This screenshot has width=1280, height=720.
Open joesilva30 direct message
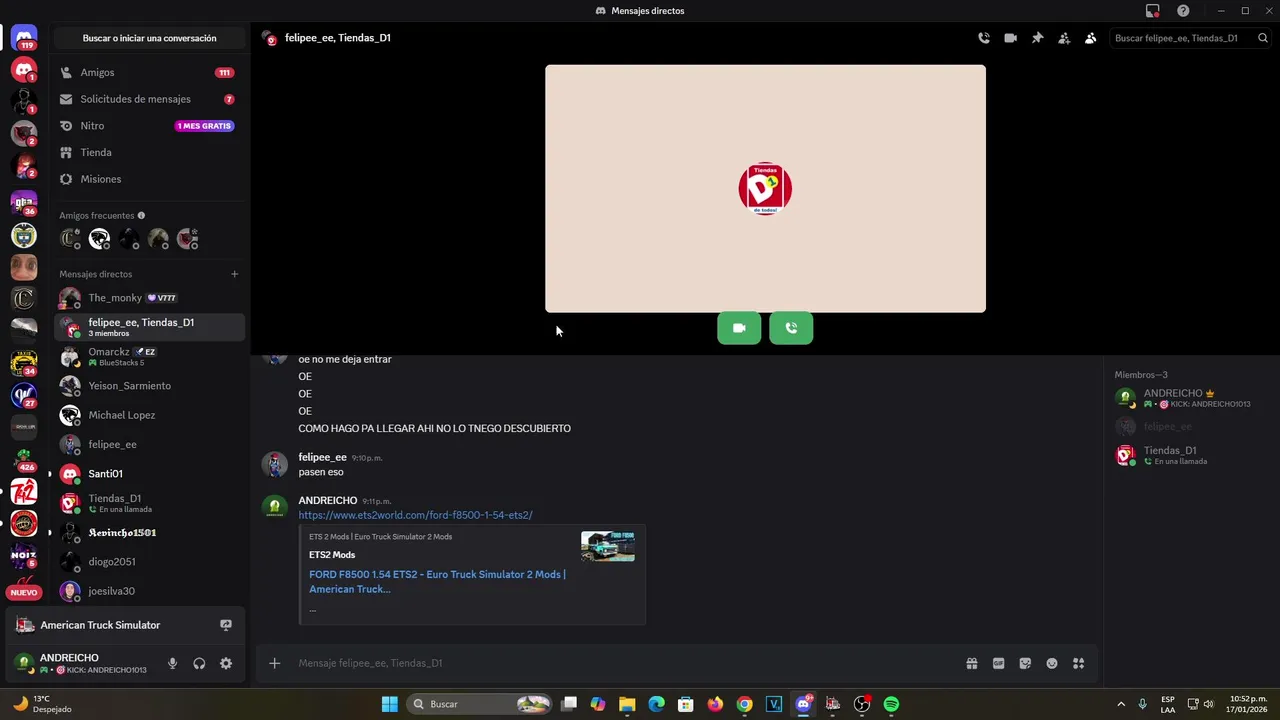[149, 591]
